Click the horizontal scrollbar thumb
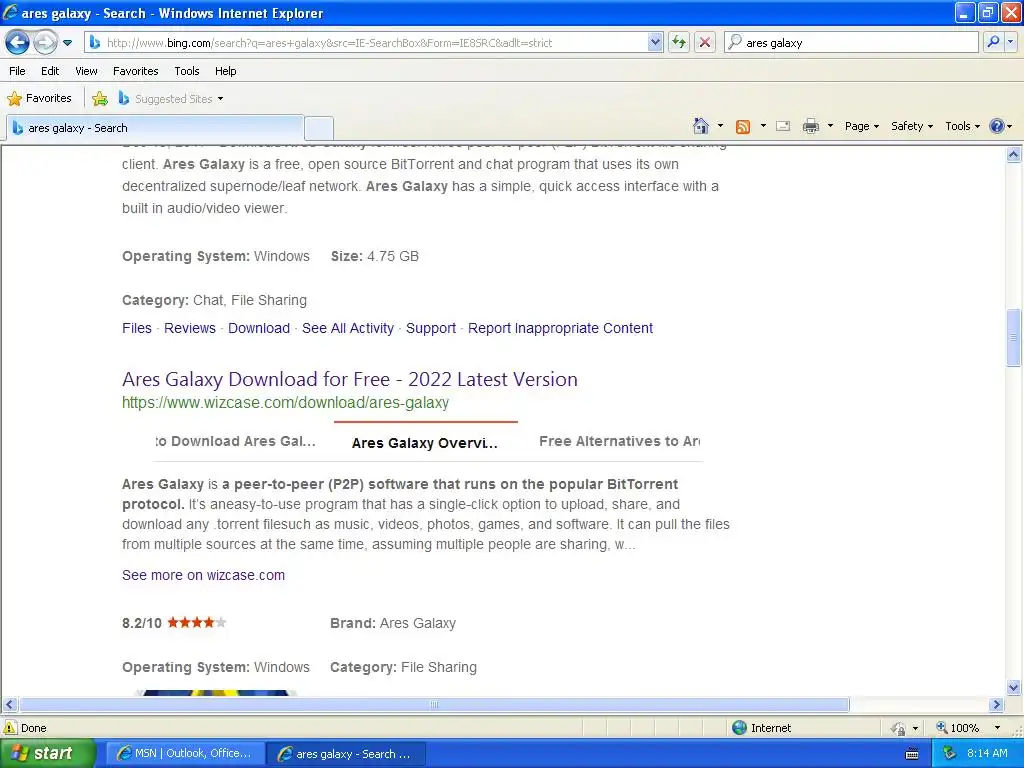Screen dimensions: 1024x768 click(x=434, y=705)
